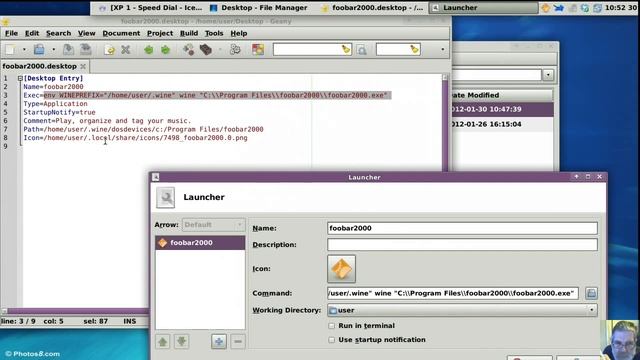The width and height of the screenshot is (640, 360).
Task: Open the Project menu in Geany
Action: coord(160,33)
